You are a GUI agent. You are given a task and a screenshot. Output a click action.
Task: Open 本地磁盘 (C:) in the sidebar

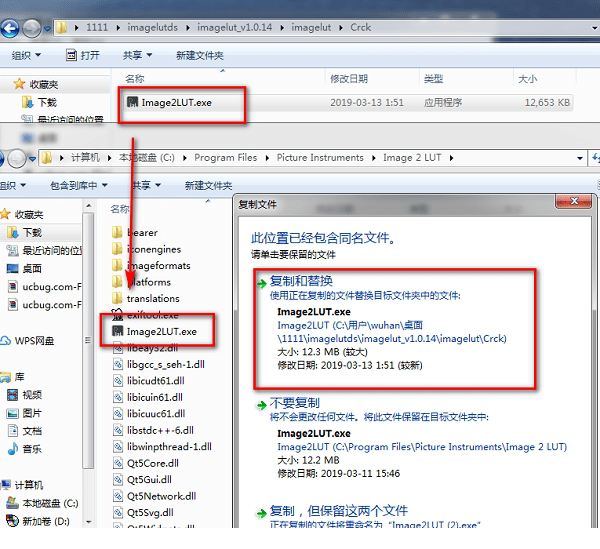coord(42,503)
